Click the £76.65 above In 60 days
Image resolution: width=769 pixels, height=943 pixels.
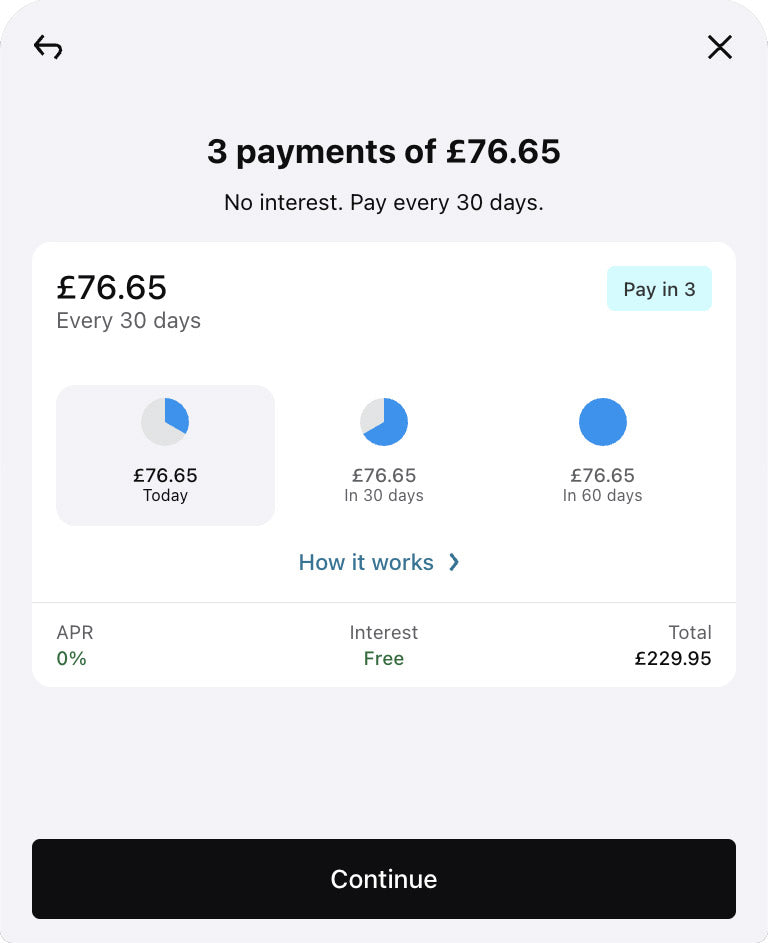(x=603, y=475)
